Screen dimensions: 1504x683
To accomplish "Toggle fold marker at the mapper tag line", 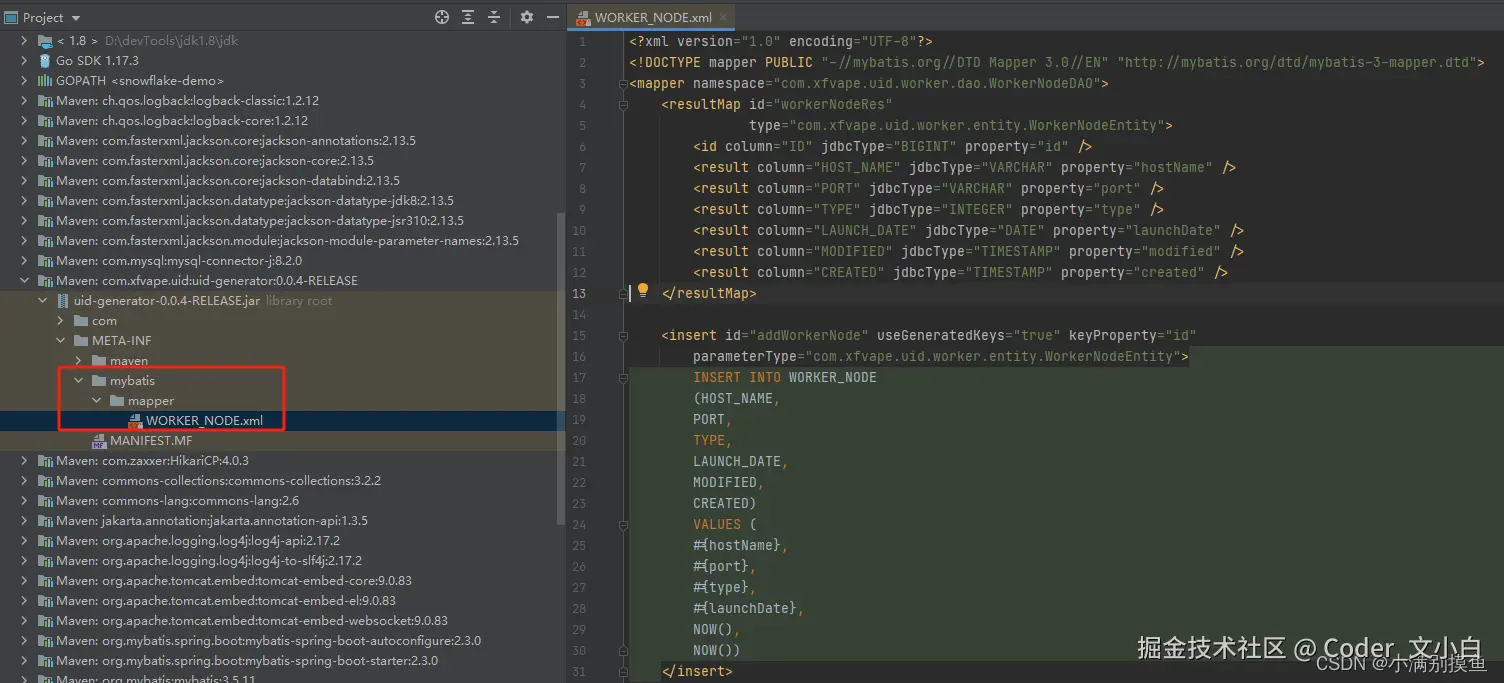I will click(622, 84).
